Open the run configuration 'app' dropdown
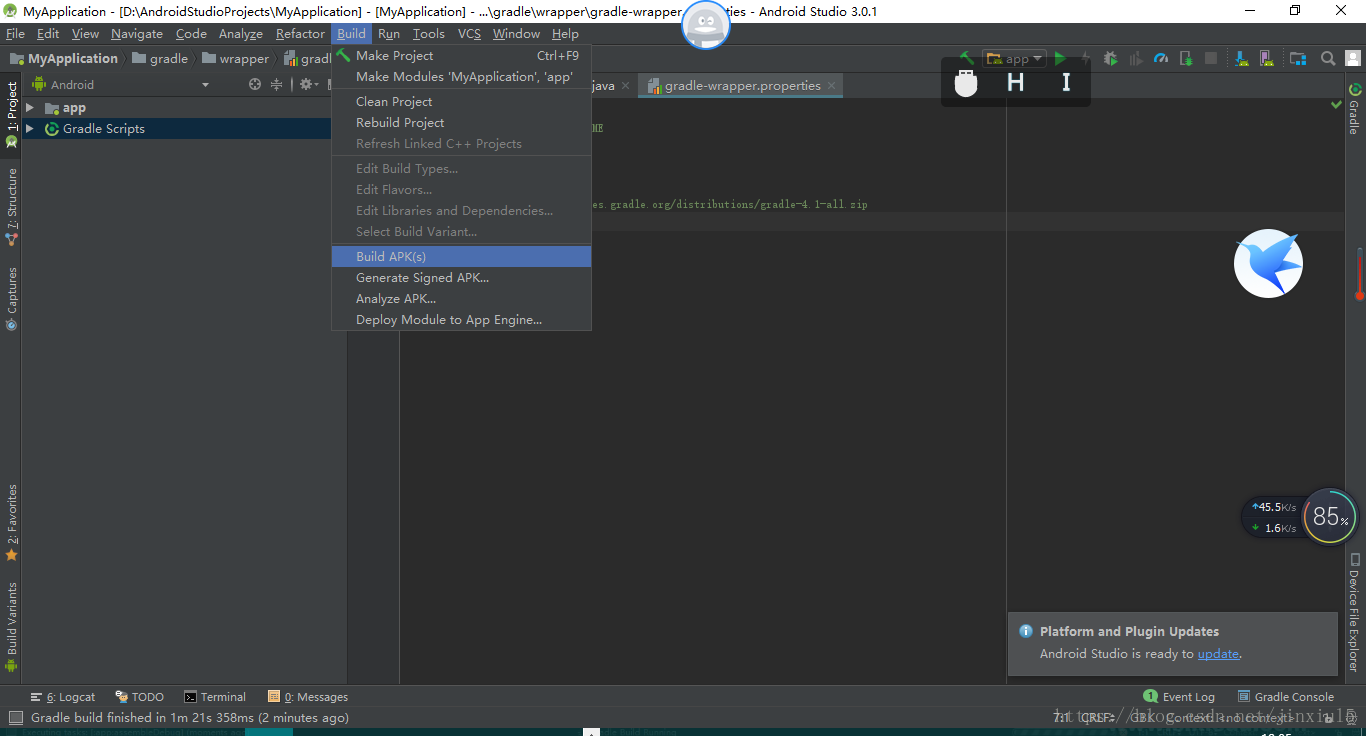 [1014, 59]
